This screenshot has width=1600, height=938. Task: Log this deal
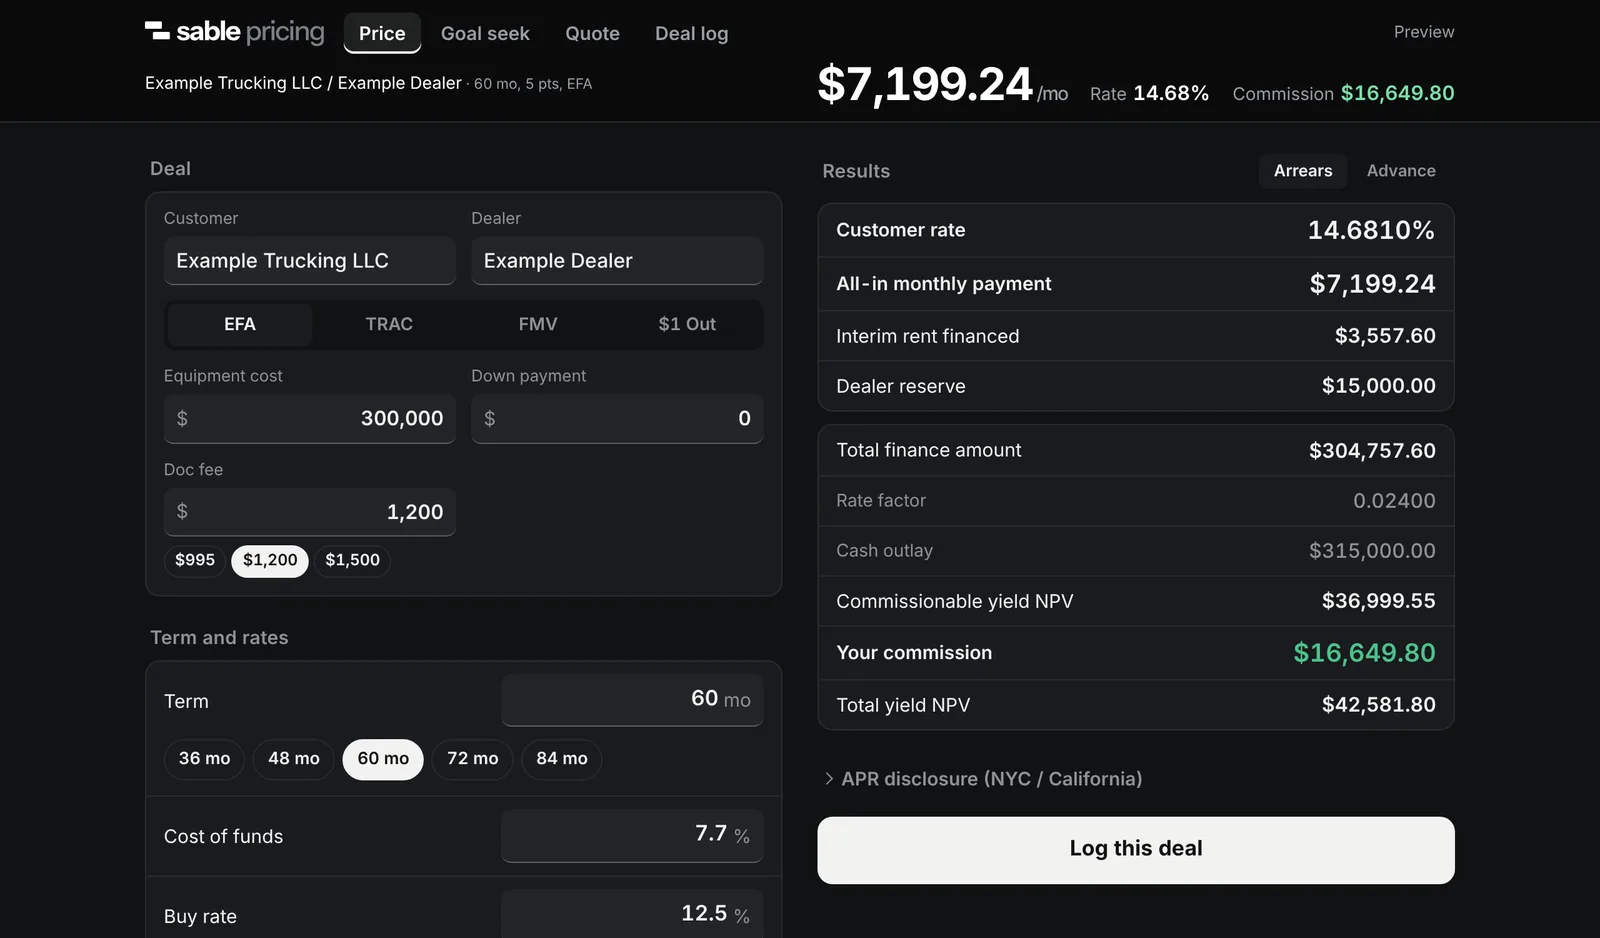1136,850
